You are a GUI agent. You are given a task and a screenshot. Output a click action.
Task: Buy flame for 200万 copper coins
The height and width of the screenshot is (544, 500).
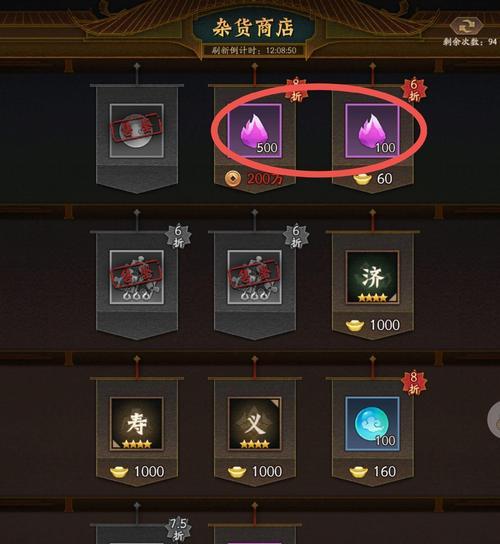coord(254,179)
